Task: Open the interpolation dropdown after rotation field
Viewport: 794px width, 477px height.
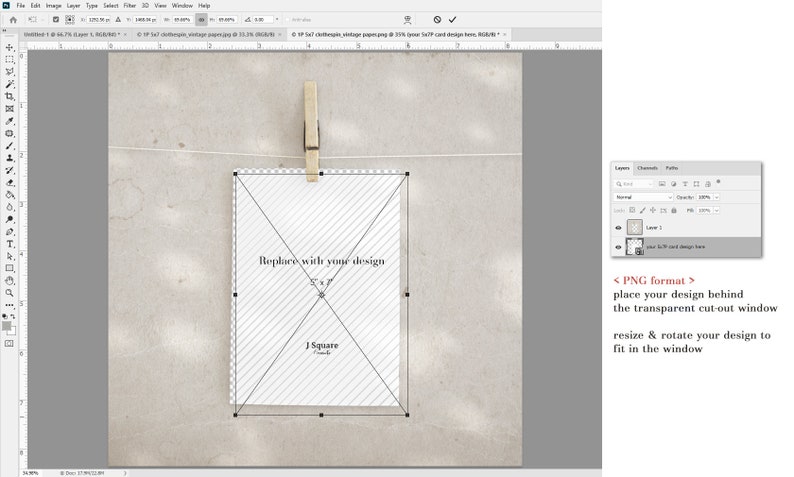Action: pyautogui.click(x=276, y=20)
